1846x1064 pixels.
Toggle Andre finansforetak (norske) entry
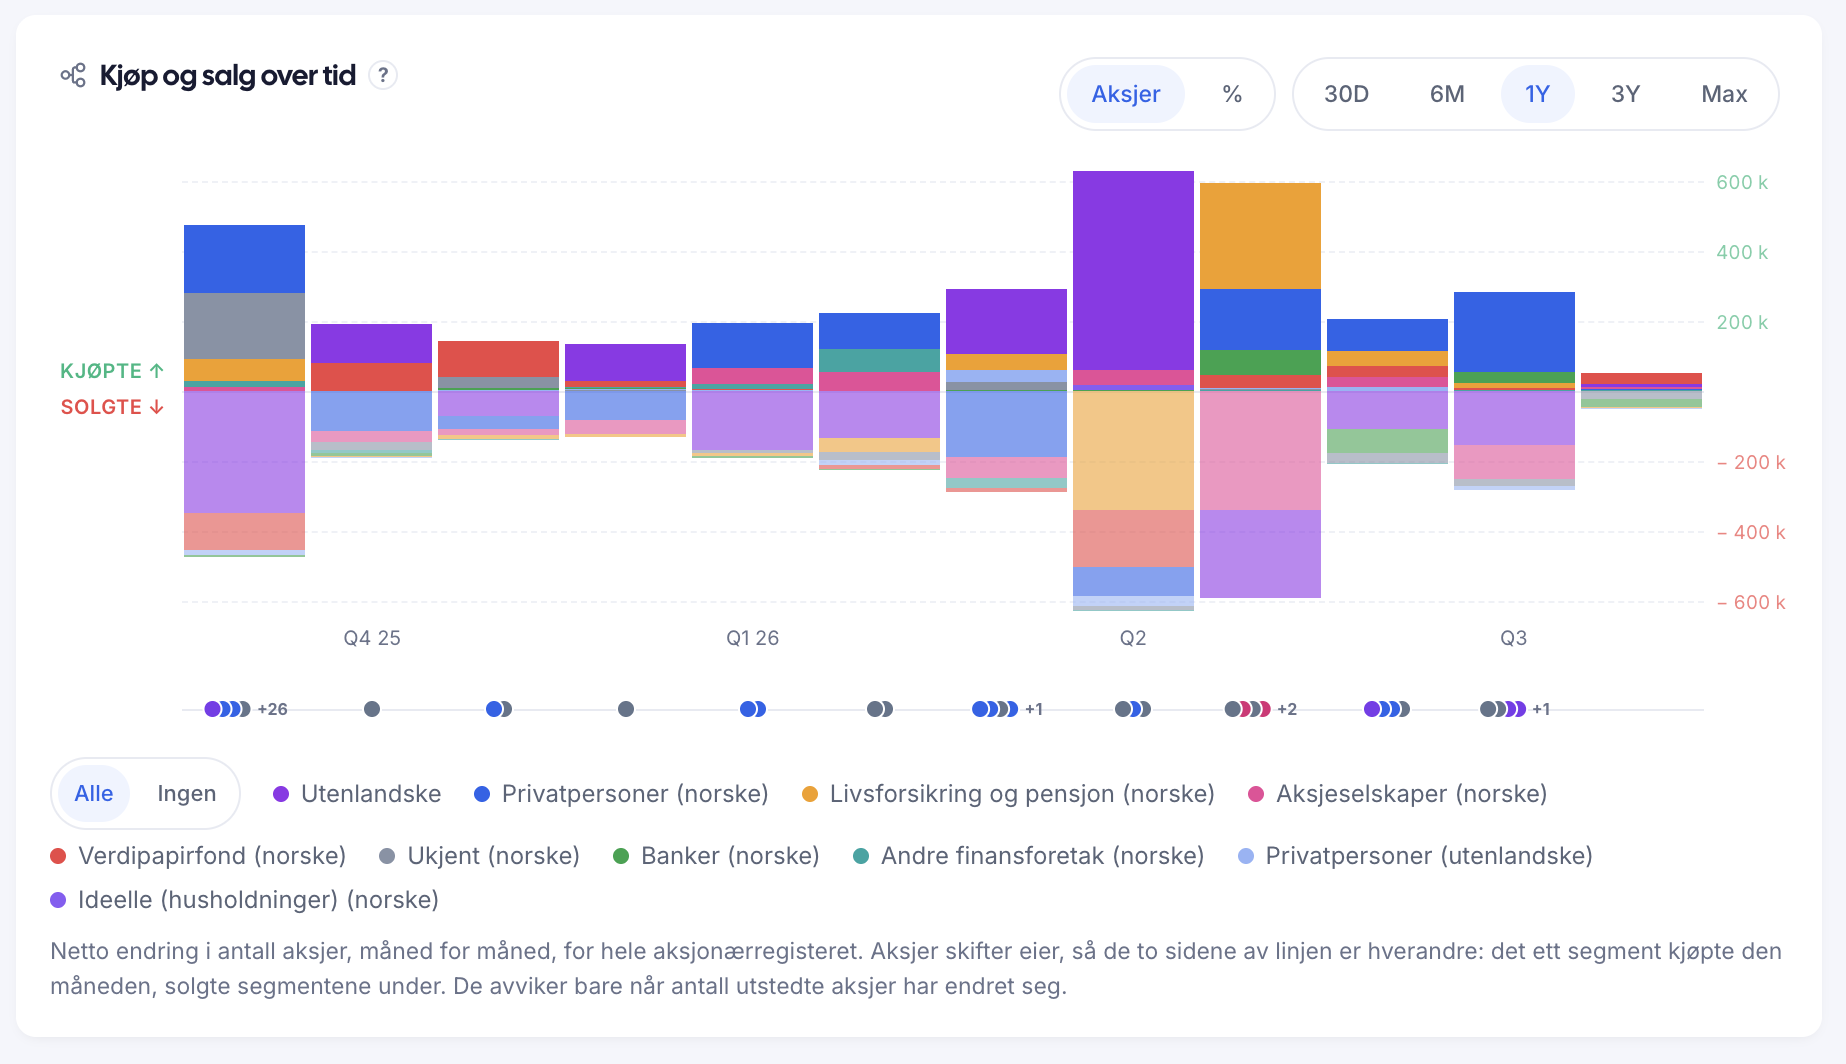(1028, 856)
